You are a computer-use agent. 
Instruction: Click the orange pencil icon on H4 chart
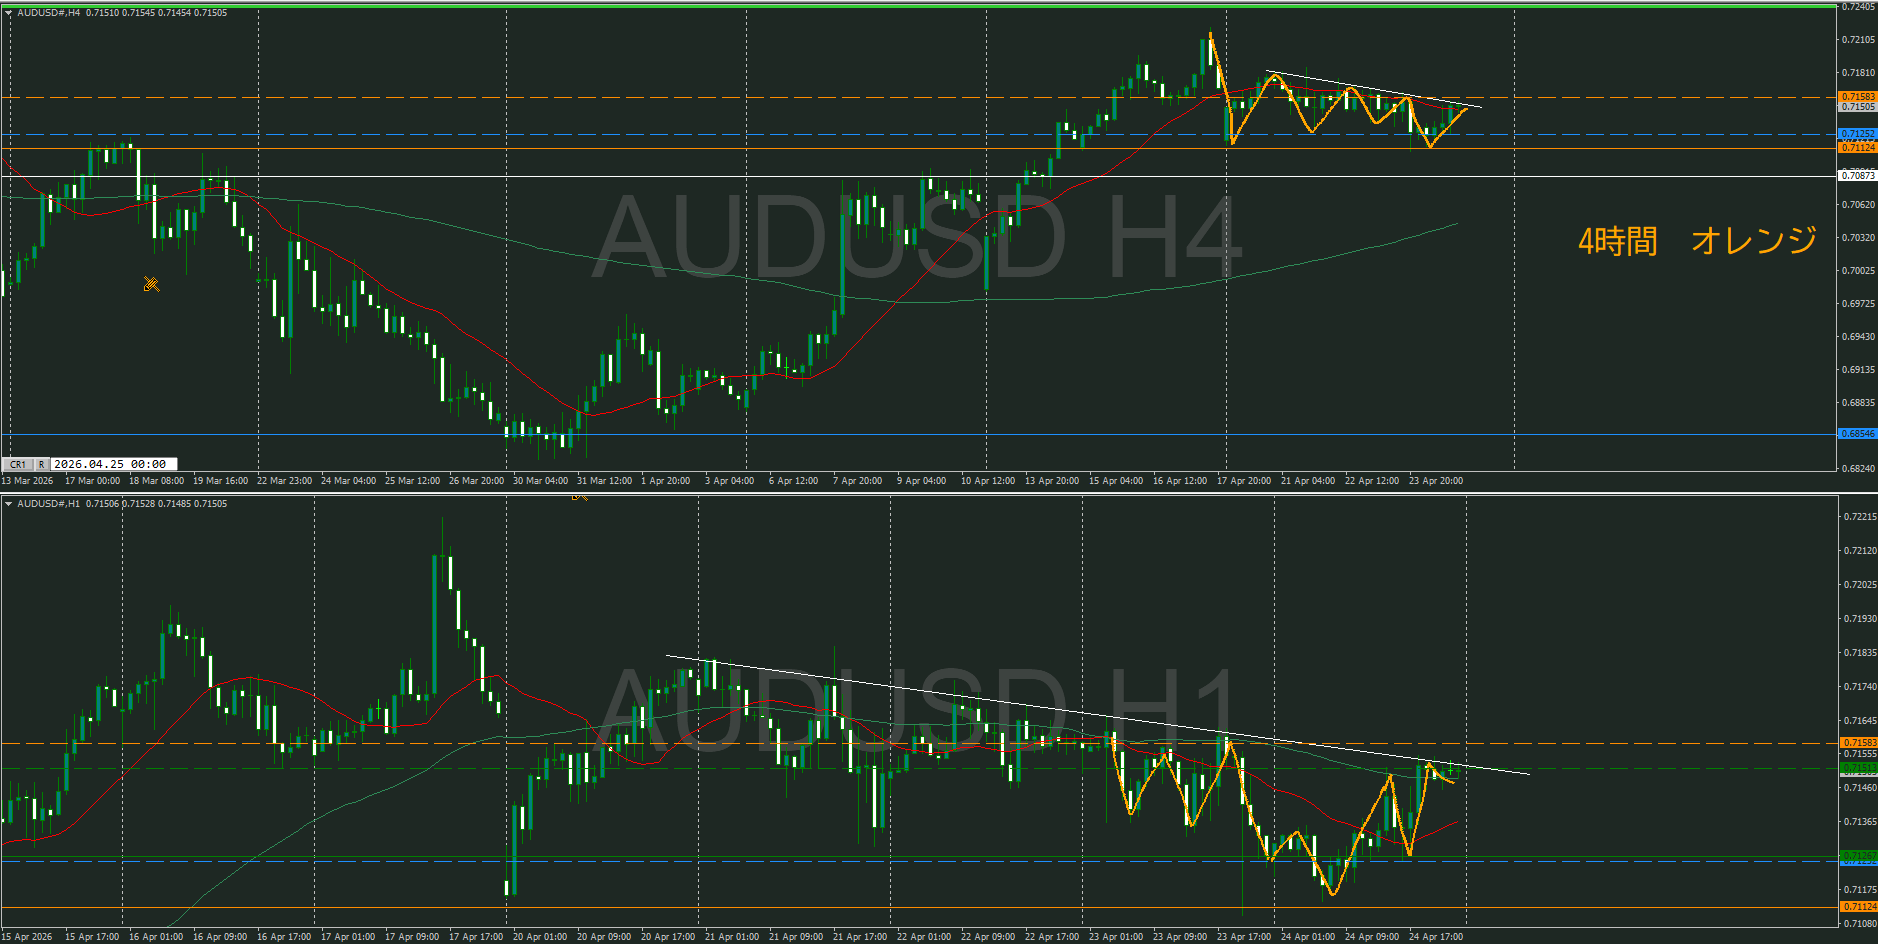(151, 285)
